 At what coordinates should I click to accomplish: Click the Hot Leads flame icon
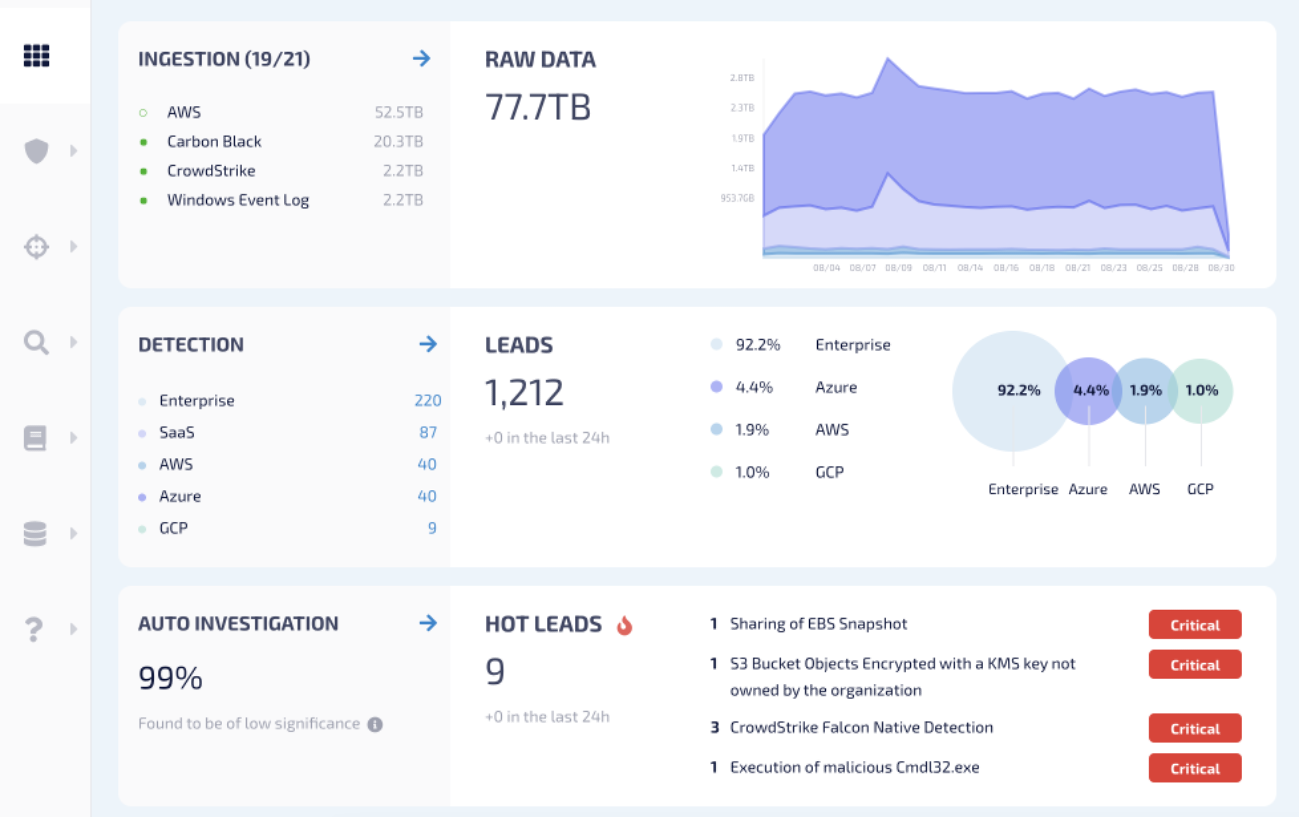[x=625, y=625]
